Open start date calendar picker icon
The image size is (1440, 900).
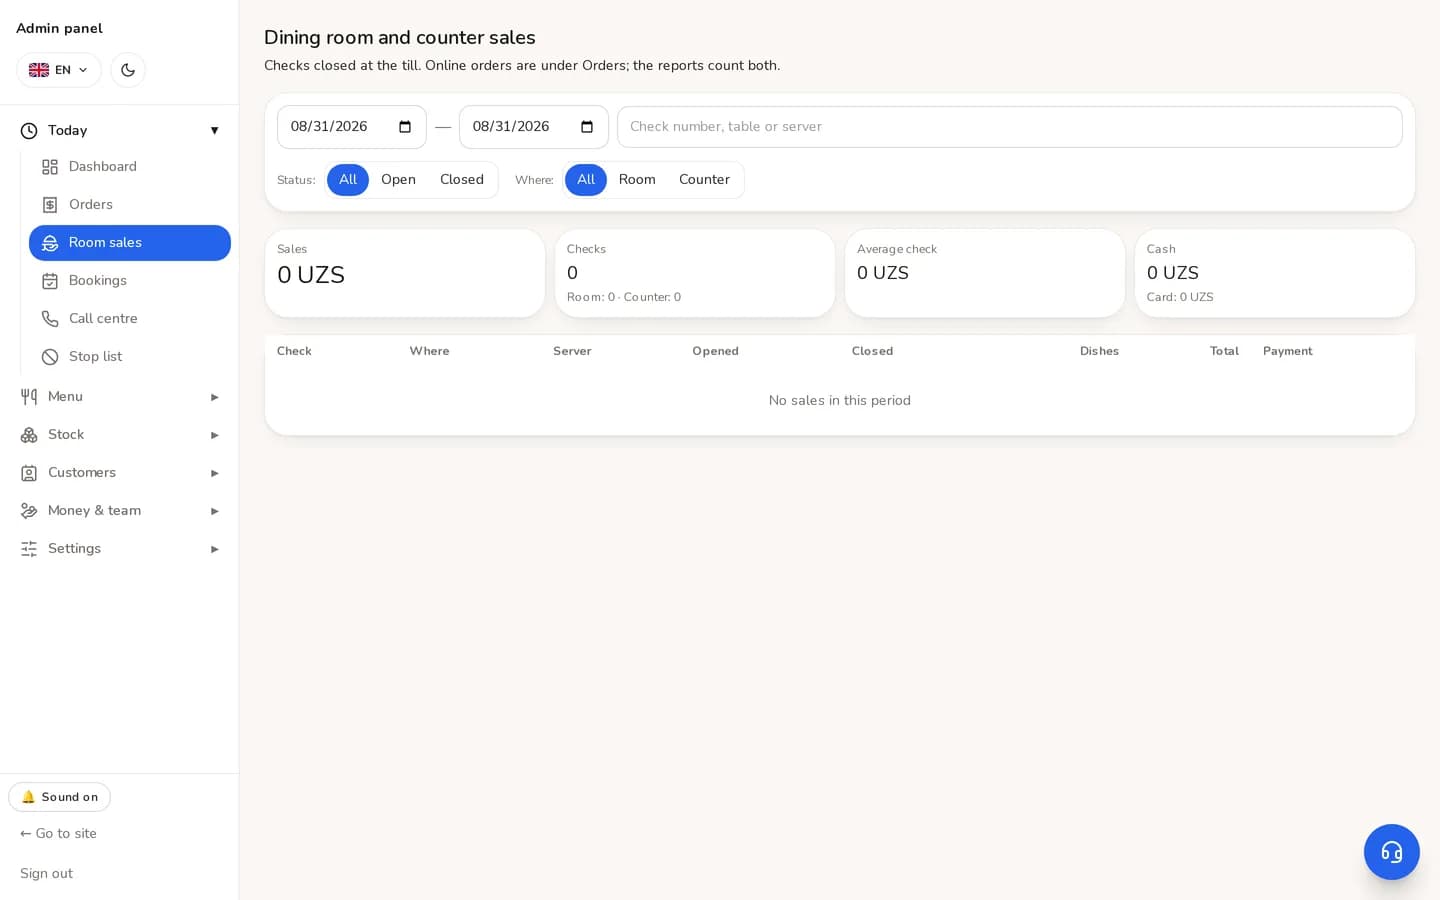(405, 127)
